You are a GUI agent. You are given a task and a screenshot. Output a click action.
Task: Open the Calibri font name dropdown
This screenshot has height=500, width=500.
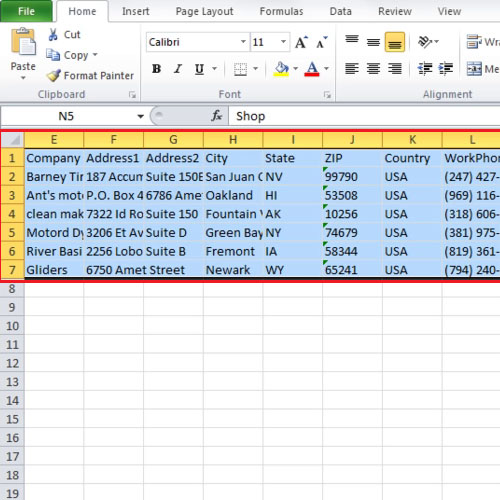[x=243, y=42]
